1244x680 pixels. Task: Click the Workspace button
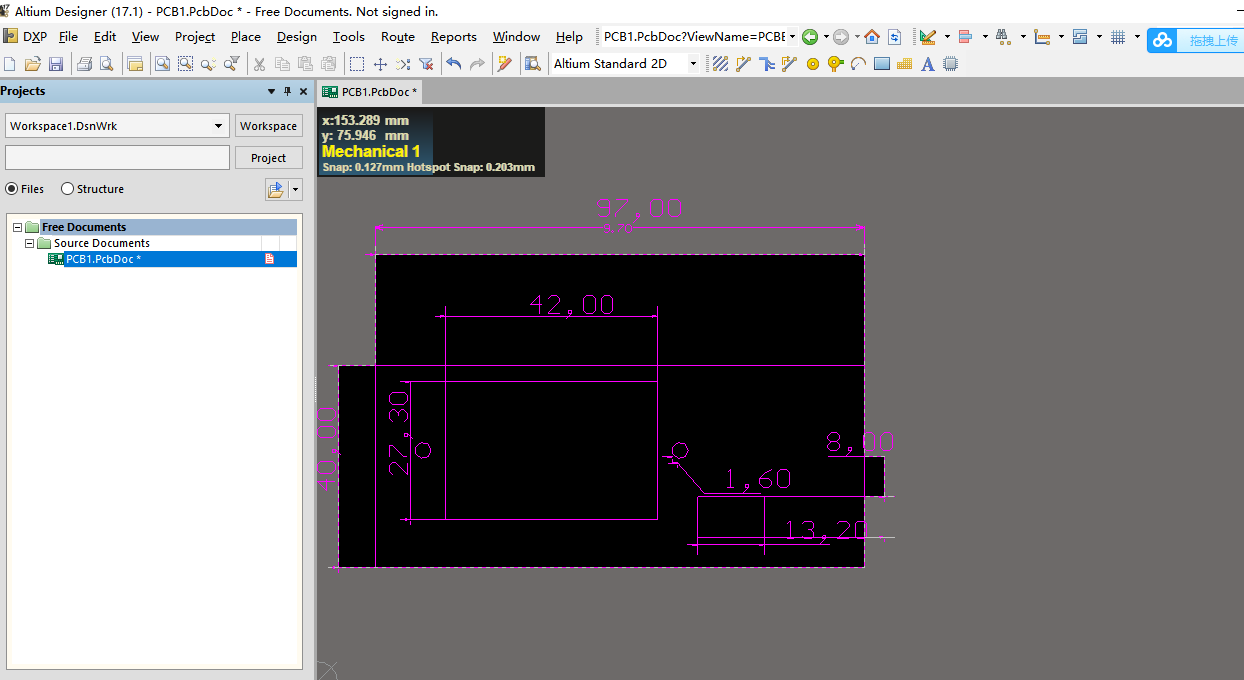tap(268, 126)
